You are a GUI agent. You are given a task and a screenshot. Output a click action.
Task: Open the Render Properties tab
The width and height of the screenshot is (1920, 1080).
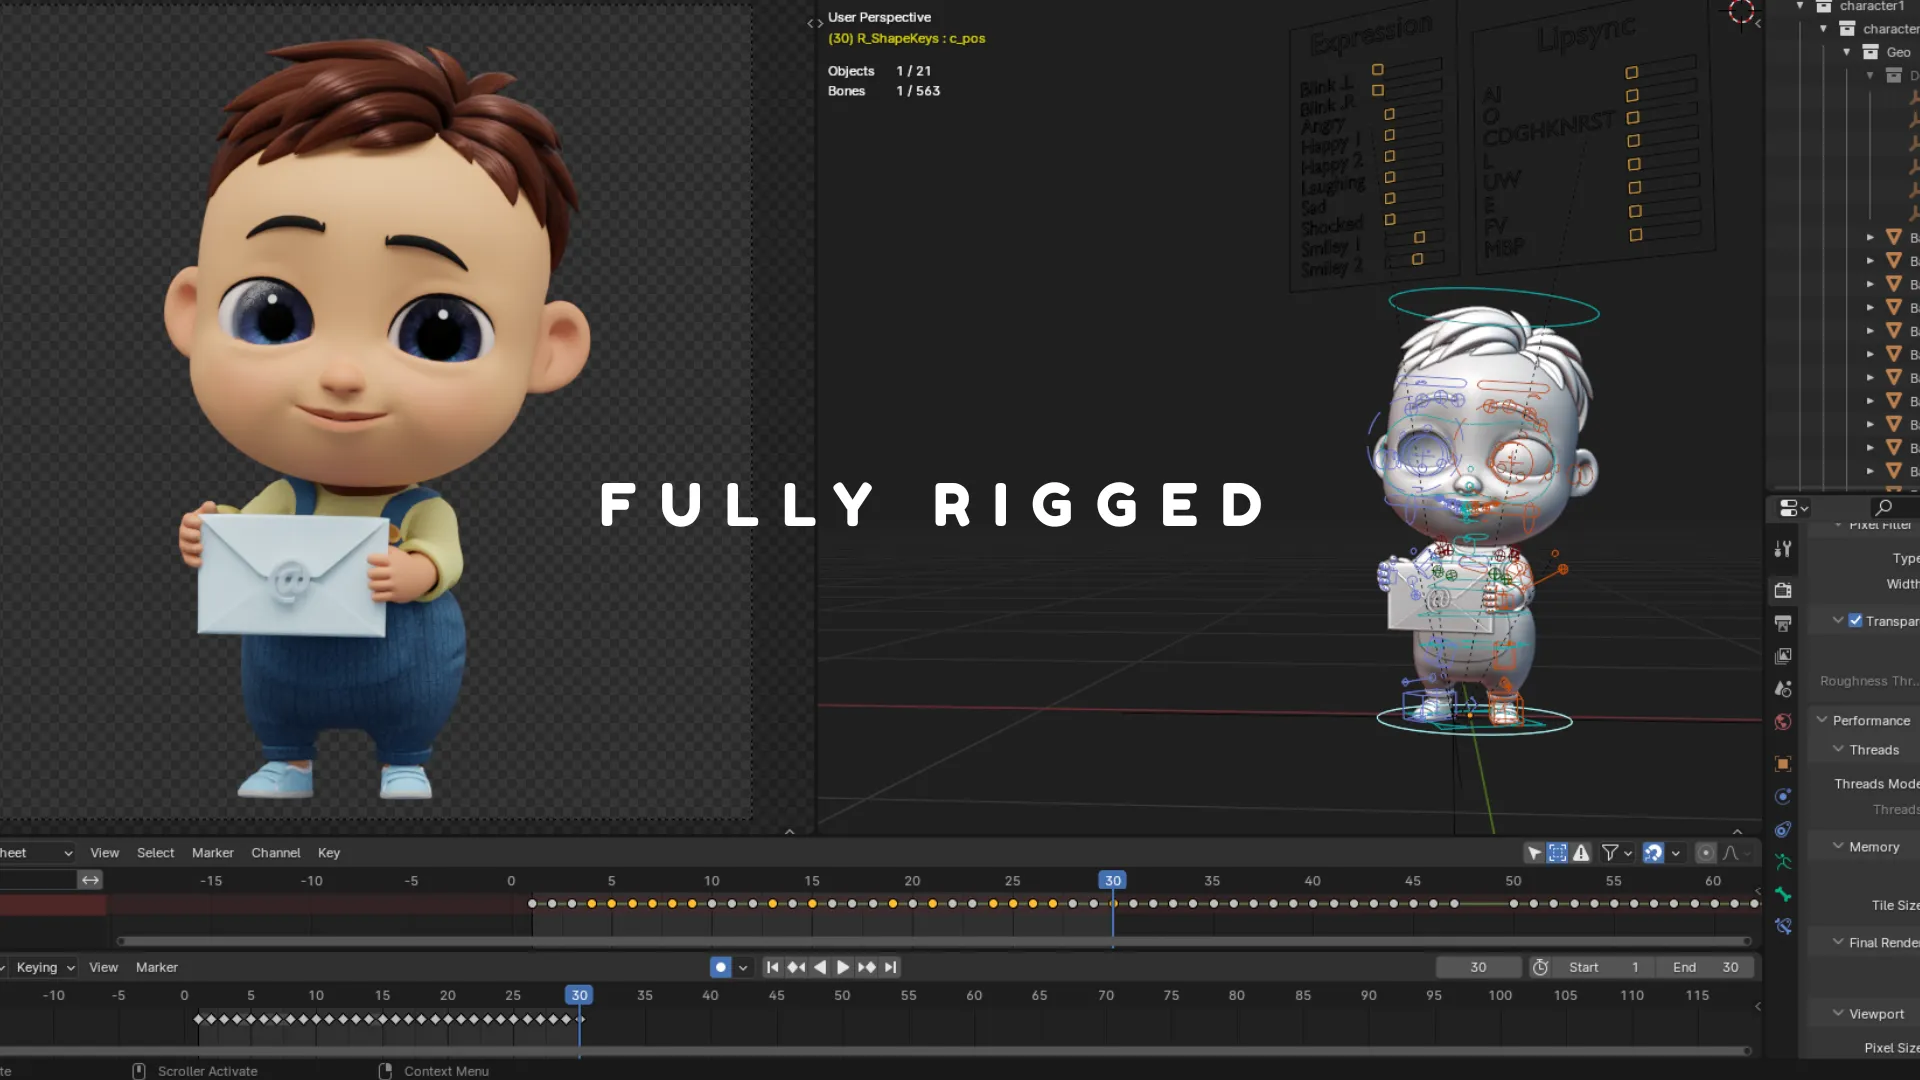tap(1783, 590)
